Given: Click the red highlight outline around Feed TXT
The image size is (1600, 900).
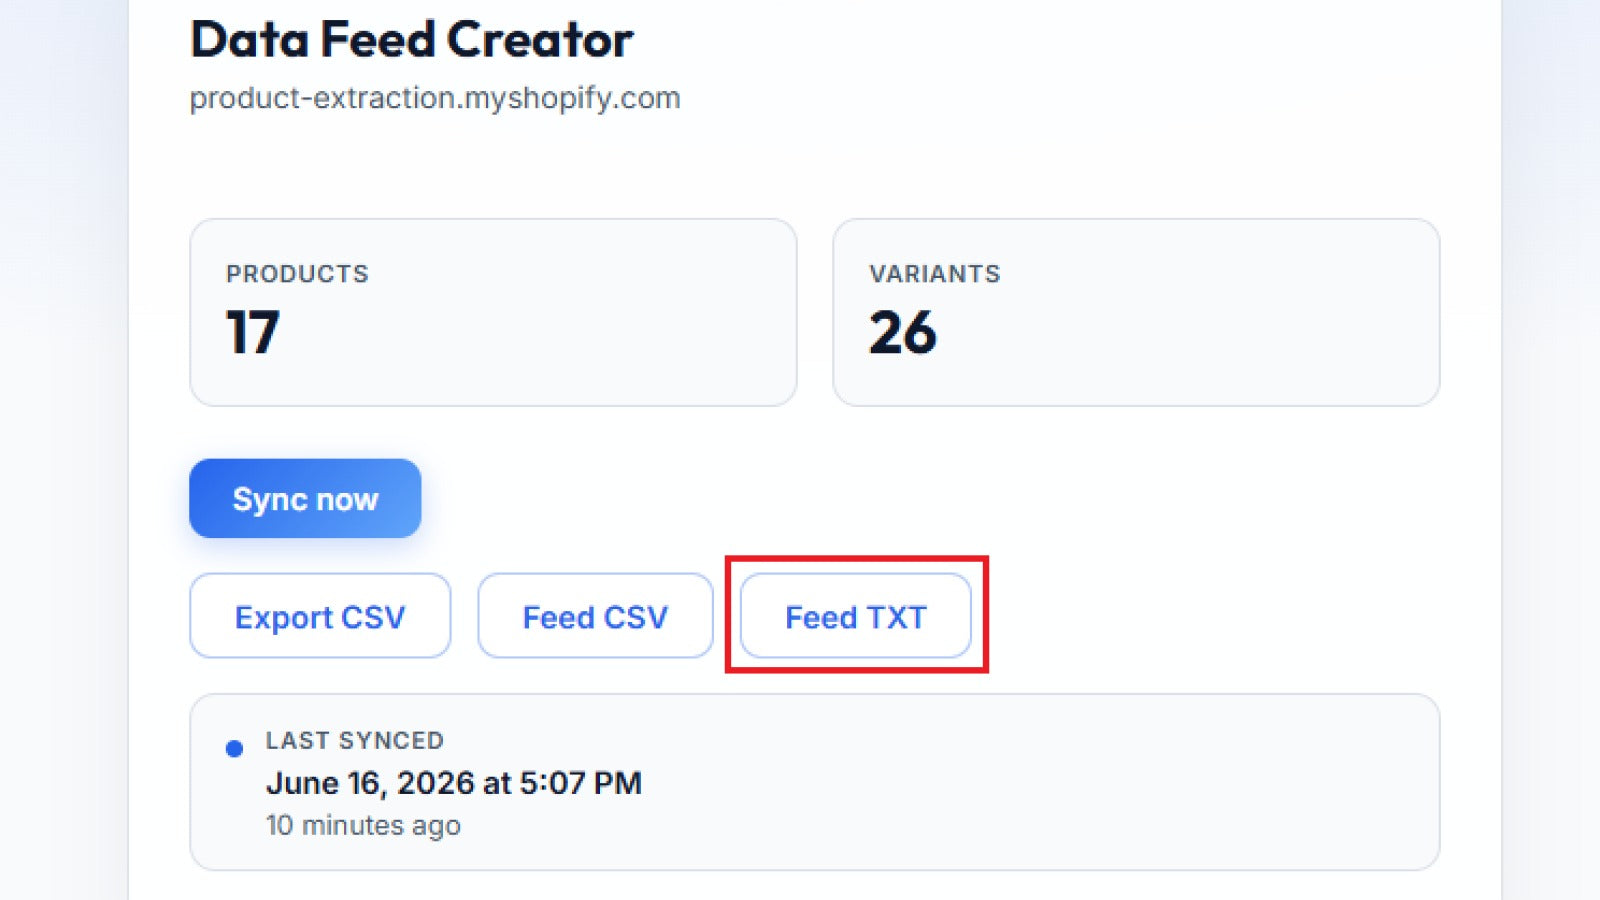Looking at the screenshot, I should (857, 559).
